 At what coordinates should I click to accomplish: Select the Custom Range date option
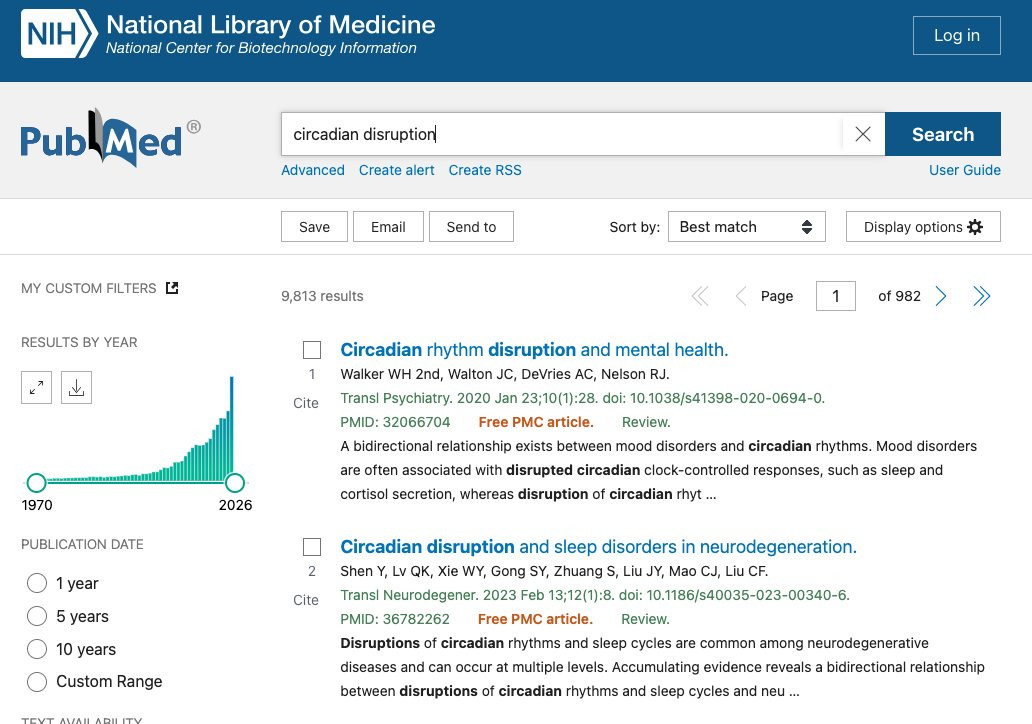(x=37, y=682)
